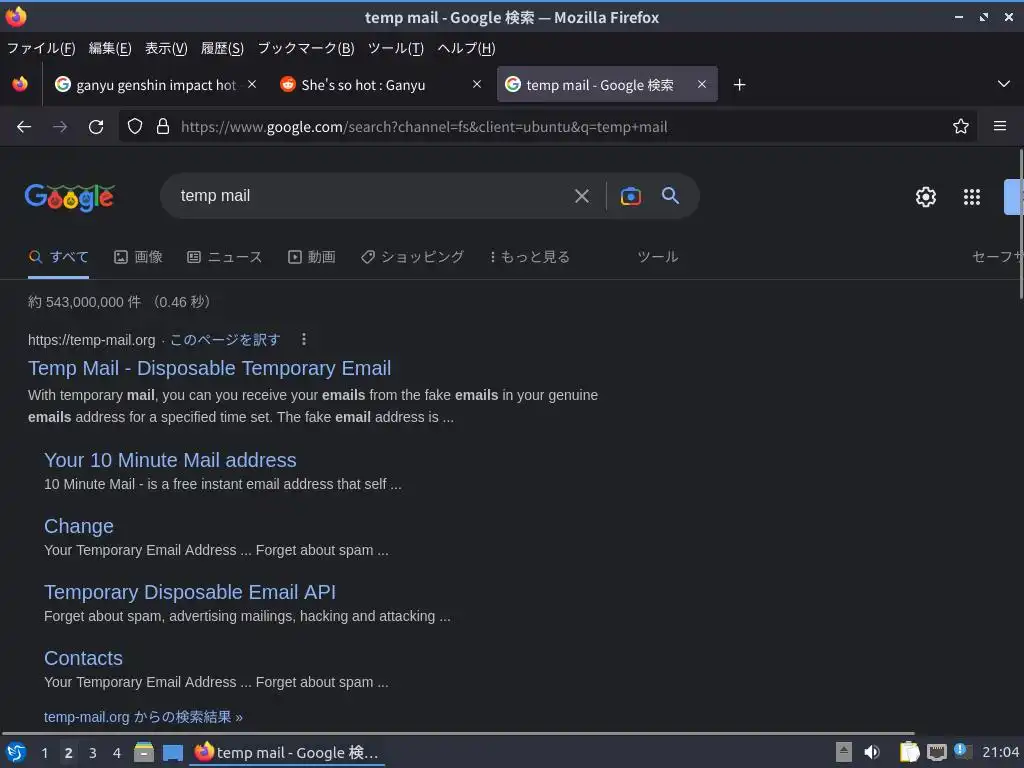Click show desktop icon in taskbar
Screen dimensions: 1024x768
click(x=172, y=753)
